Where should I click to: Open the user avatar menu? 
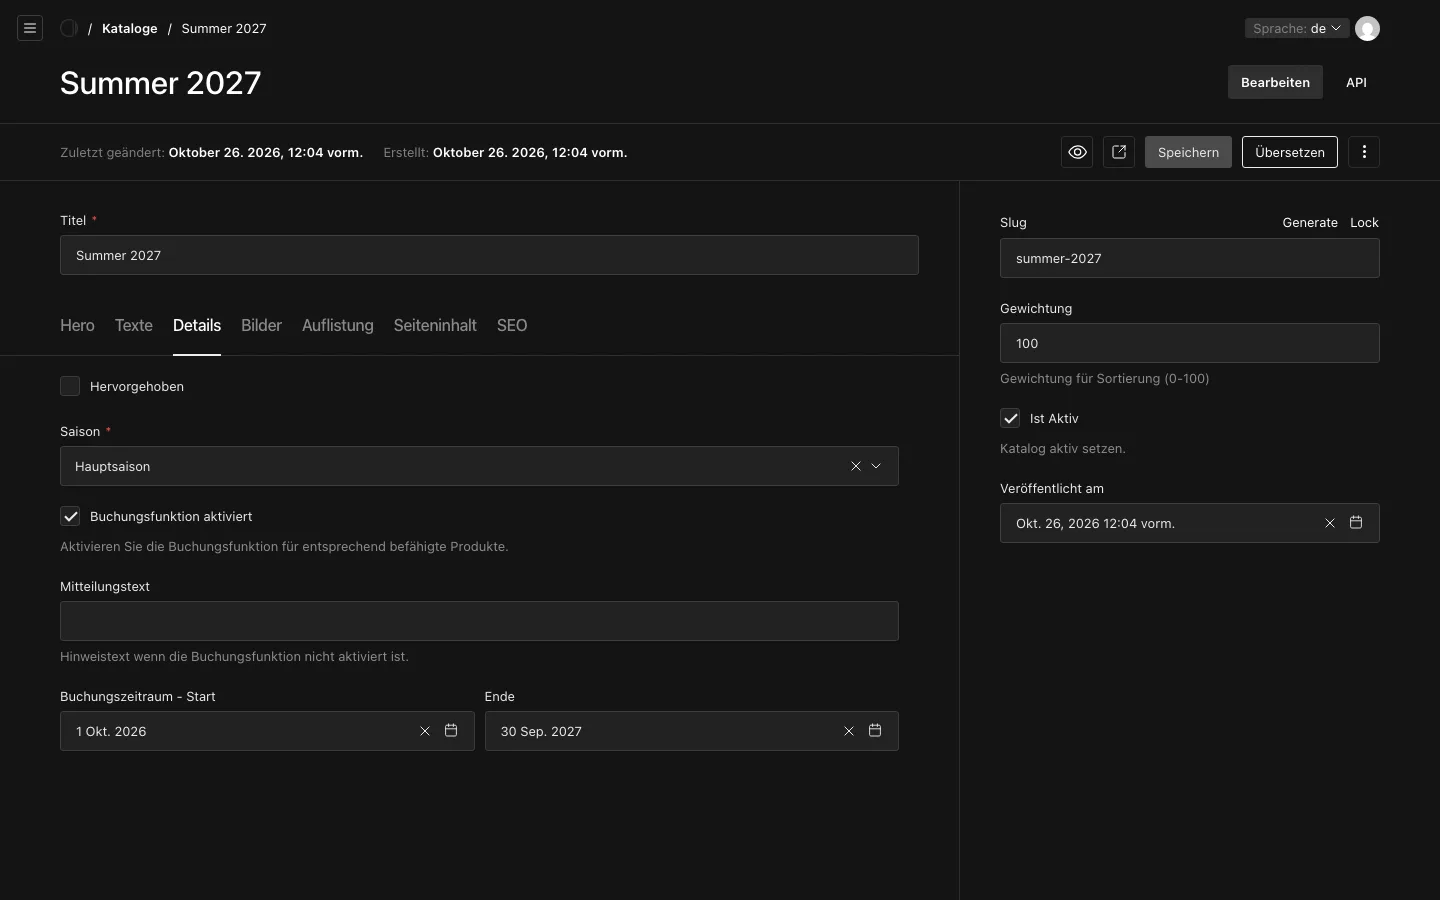click(1367, 28)
